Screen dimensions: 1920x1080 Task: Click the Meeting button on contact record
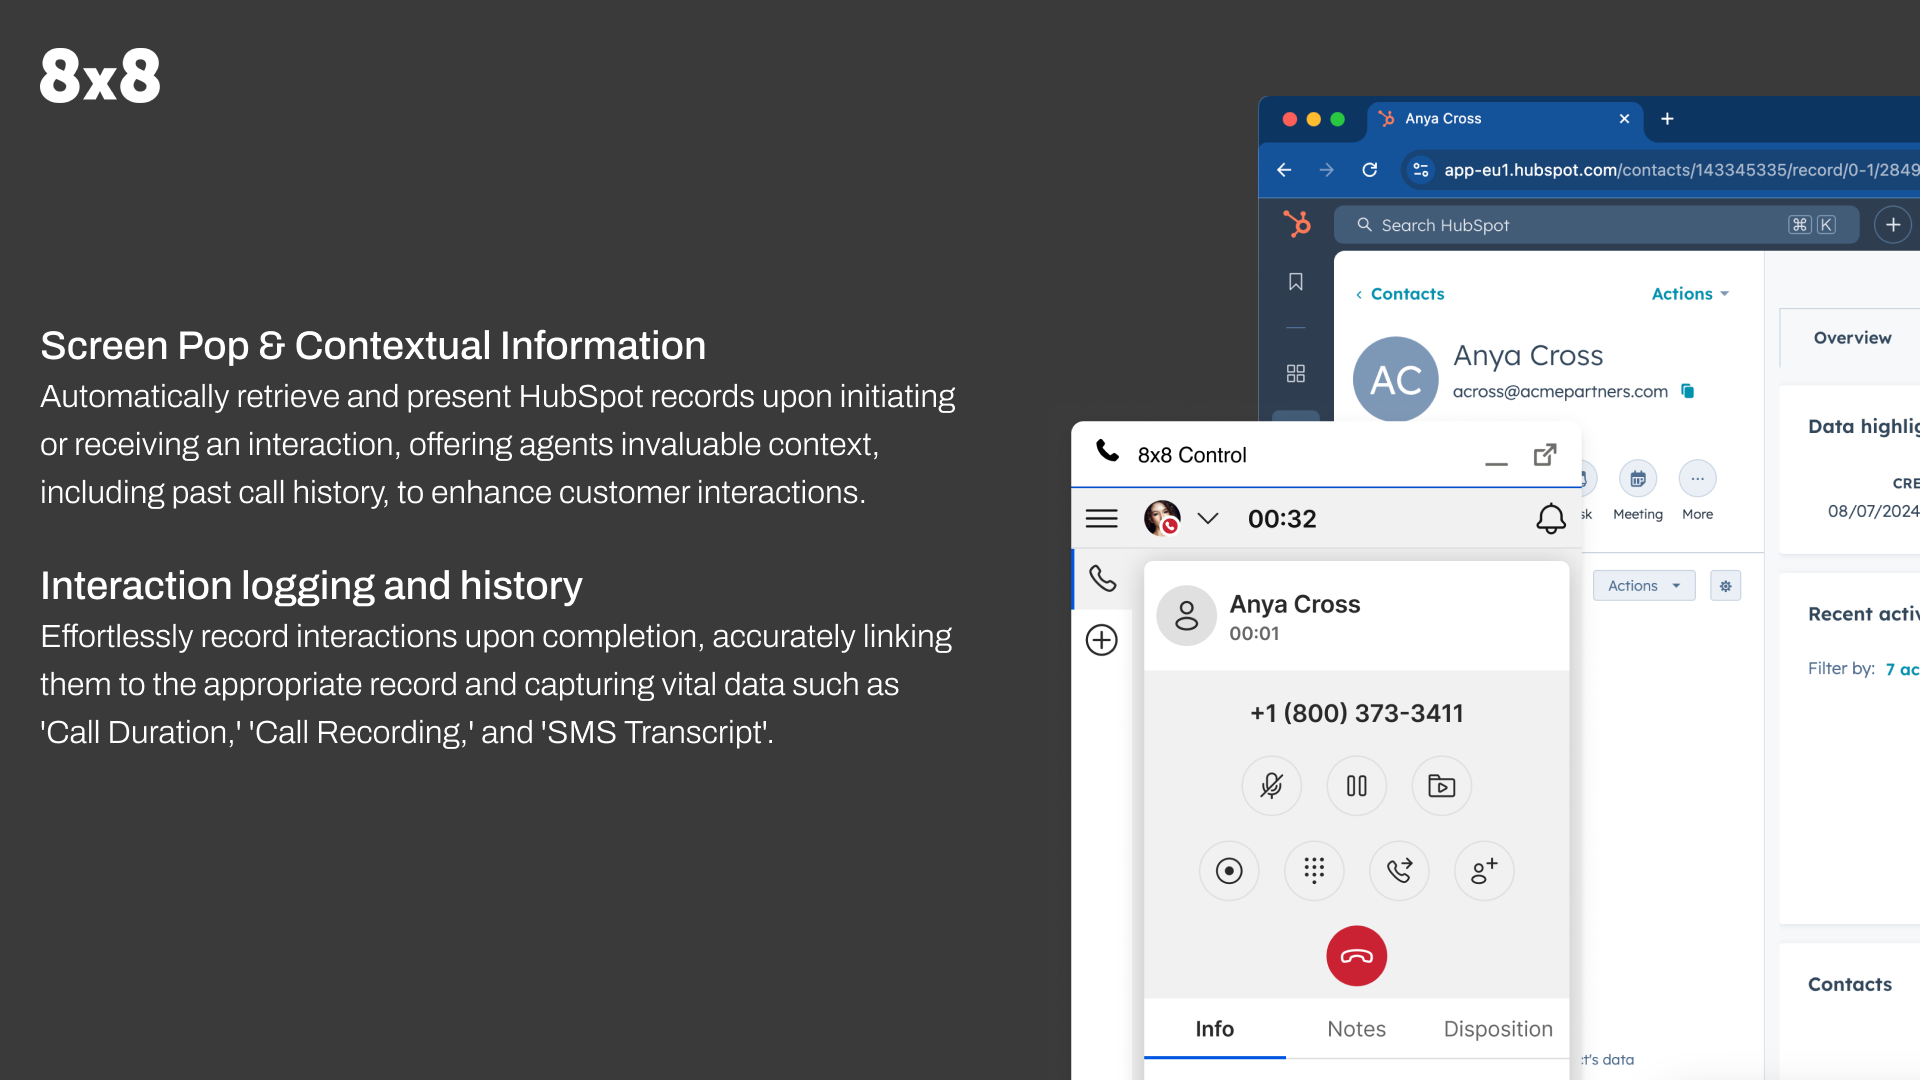(1637, 480)
